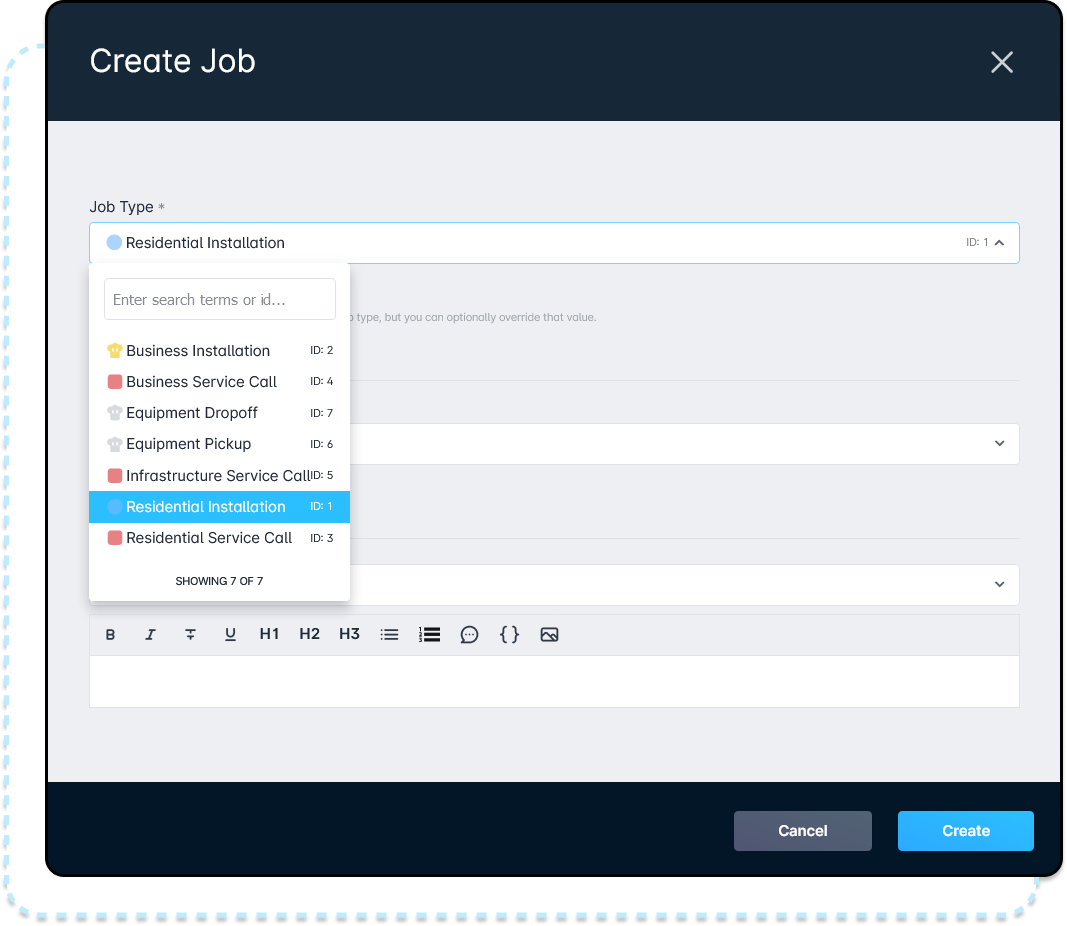
Task: Close the Create Job dialog
Action: point(1002,62)
